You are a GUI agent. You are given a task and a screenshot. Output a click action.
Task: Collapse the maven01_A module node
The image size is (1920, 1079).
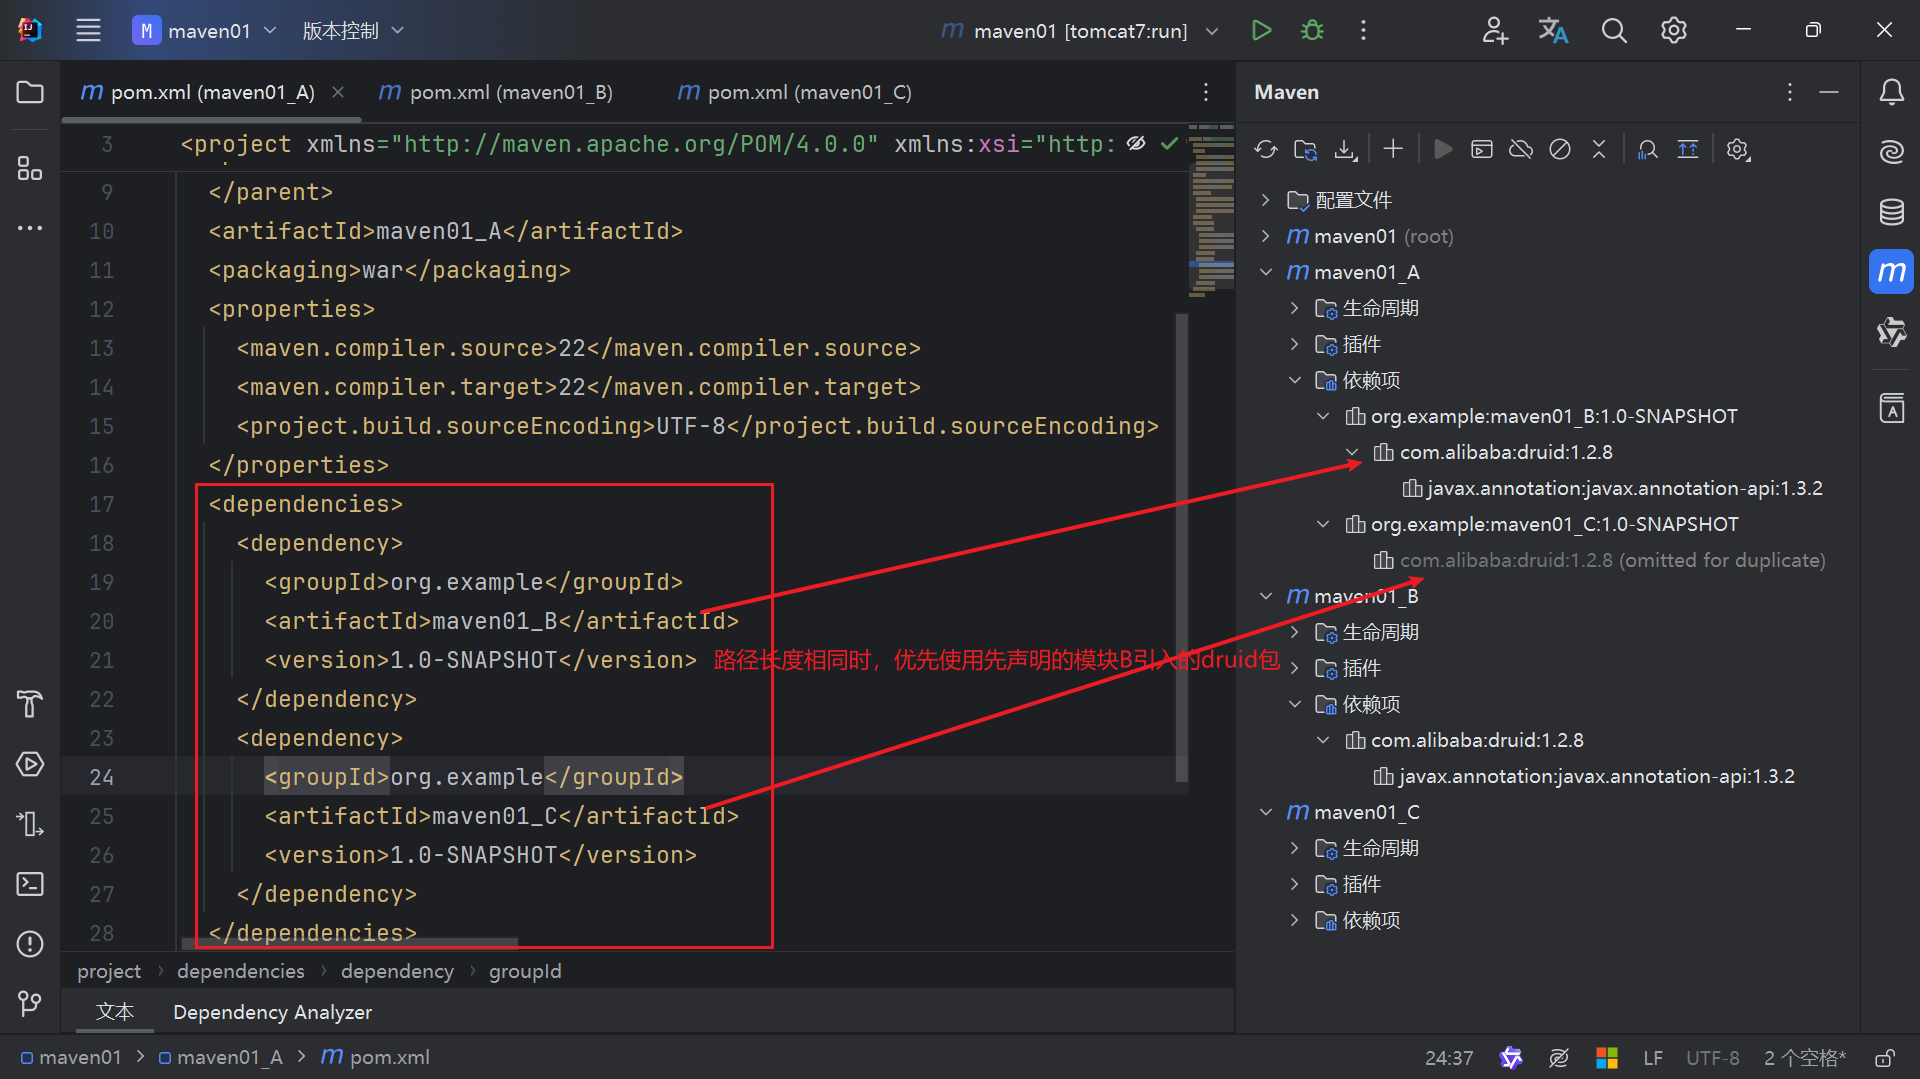tap(1266, 272)
